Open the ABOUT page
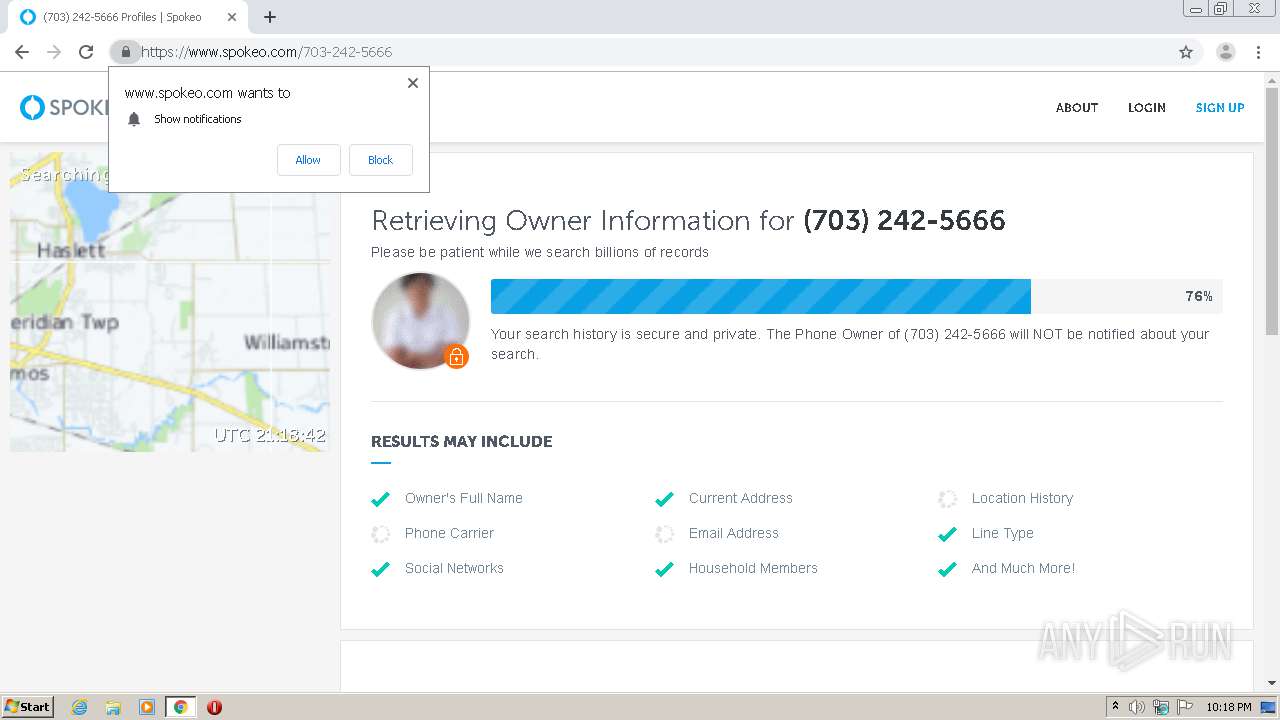 (x=1077, y=108)
